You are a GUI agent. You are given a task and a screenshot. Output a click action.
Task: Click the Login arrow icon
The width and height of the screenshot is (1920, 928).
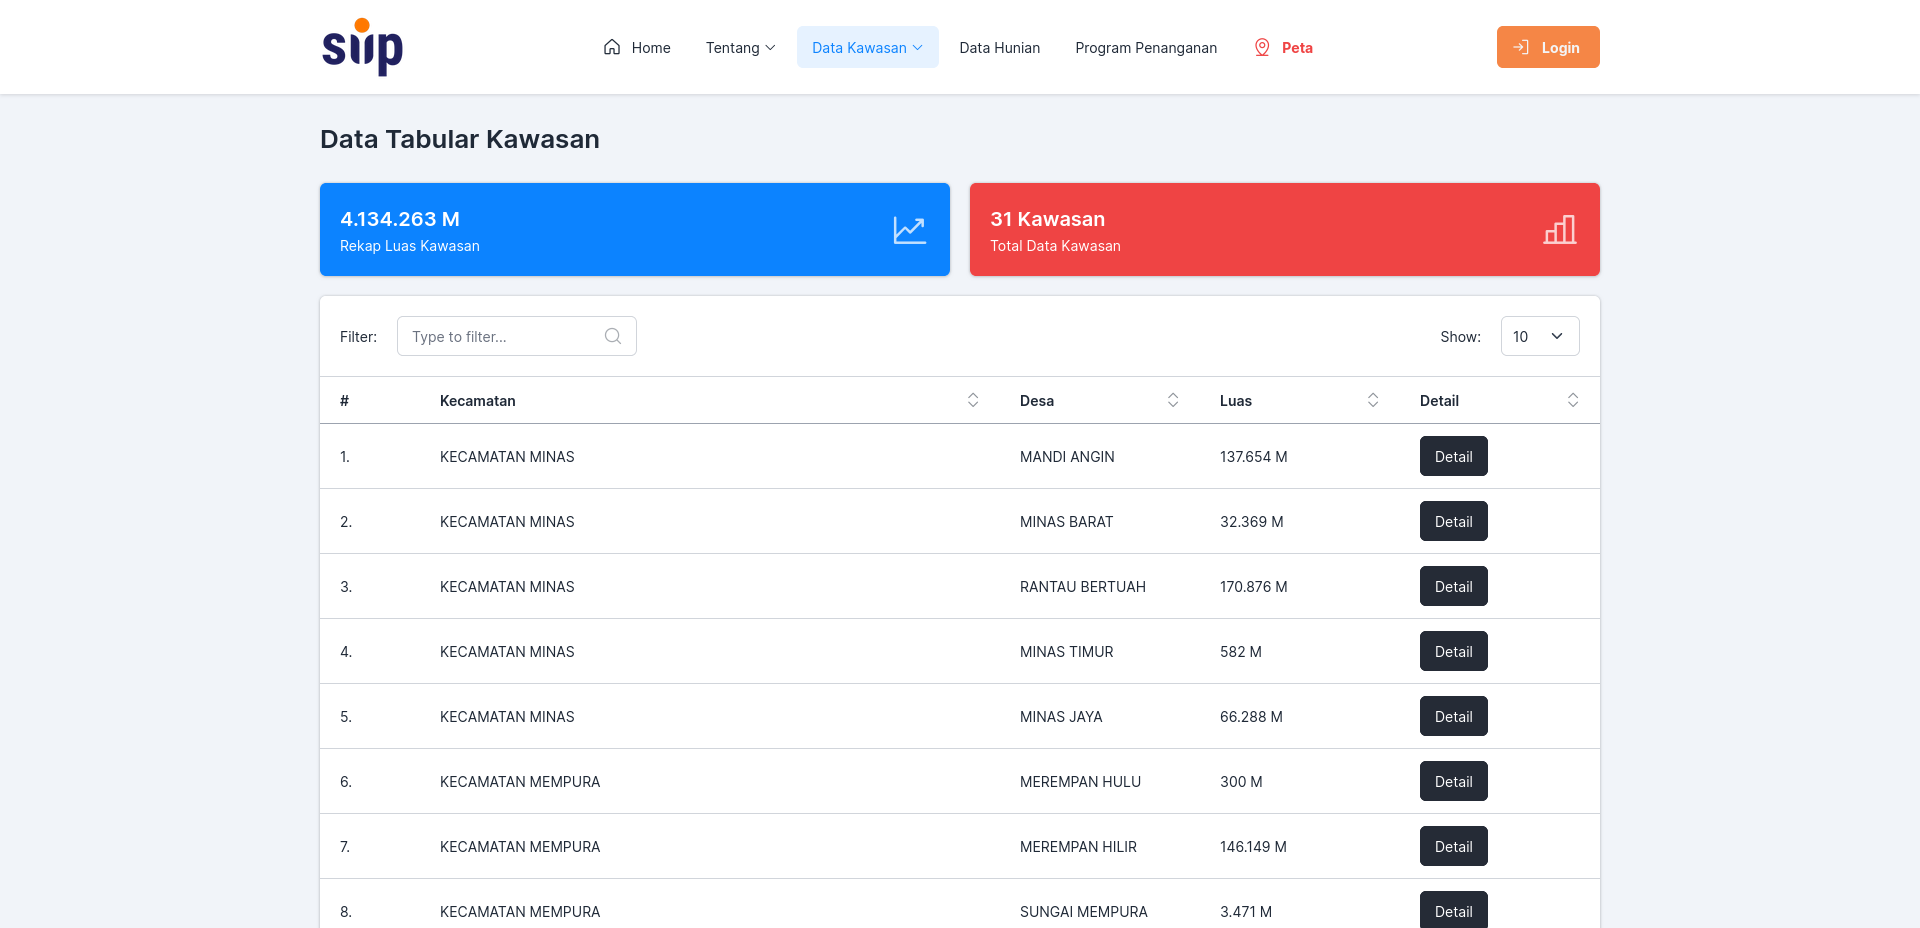(1521, 47)
